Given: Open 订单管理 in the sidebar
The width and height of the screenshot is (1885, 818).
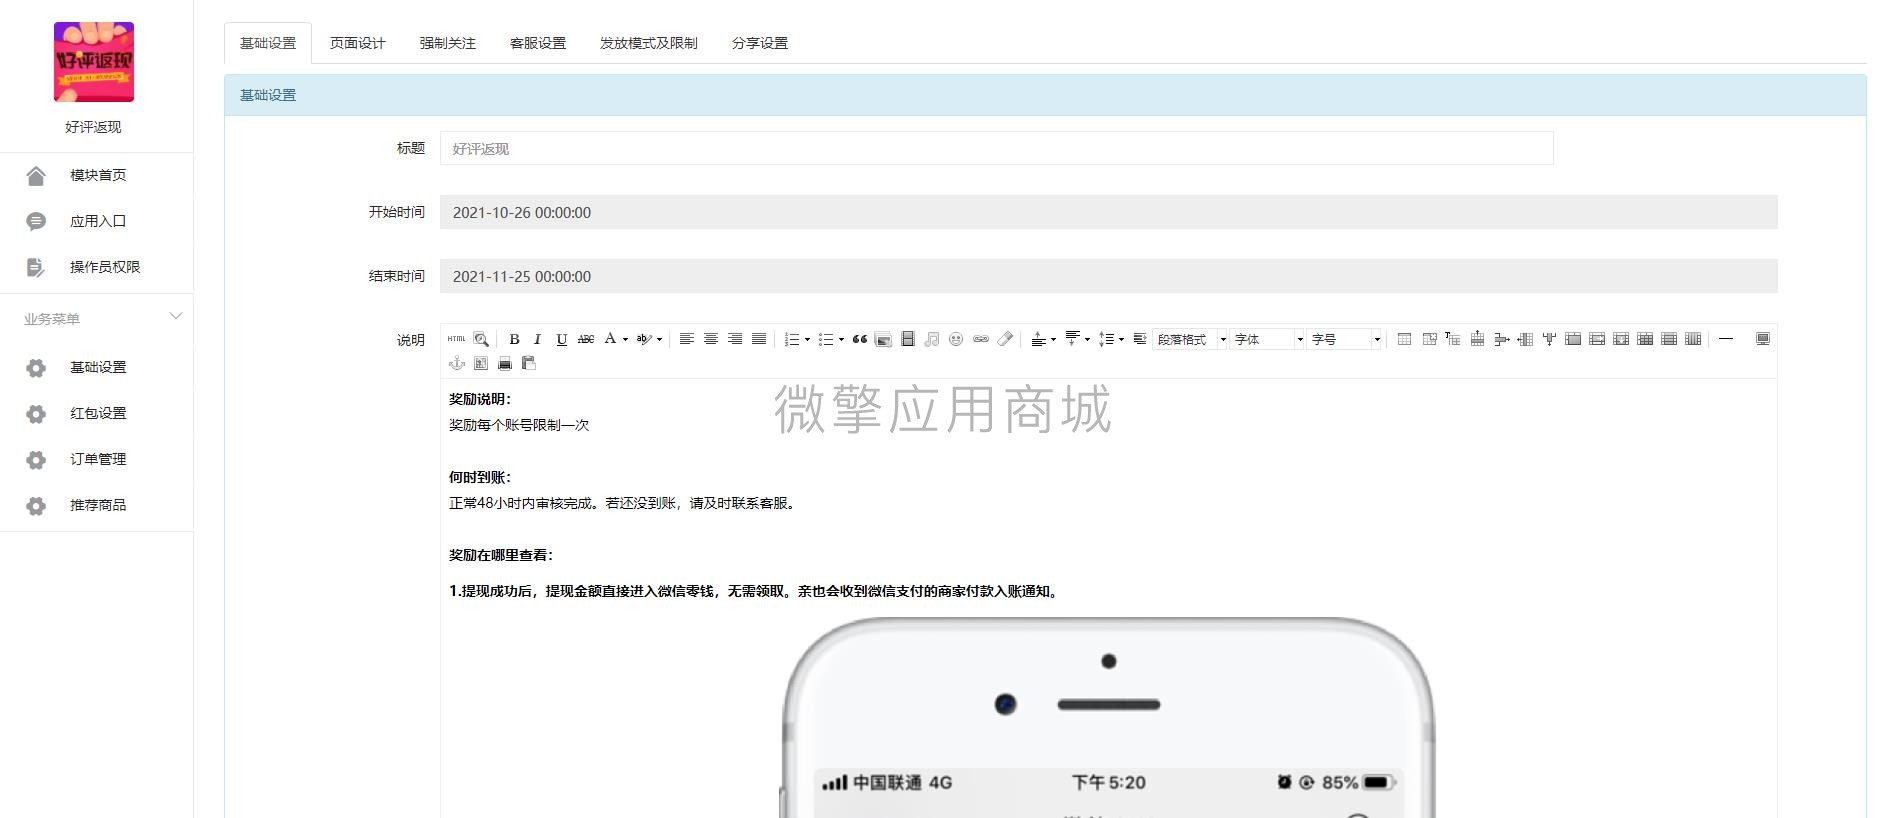Looking at the screenshot, I should [97, 459].
